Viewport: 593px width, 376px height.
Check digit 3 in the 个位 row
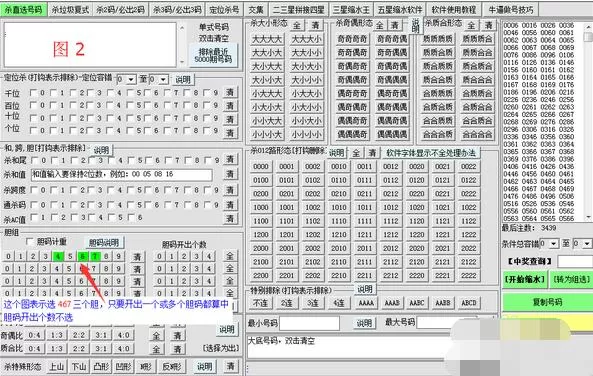pos(91,131)
